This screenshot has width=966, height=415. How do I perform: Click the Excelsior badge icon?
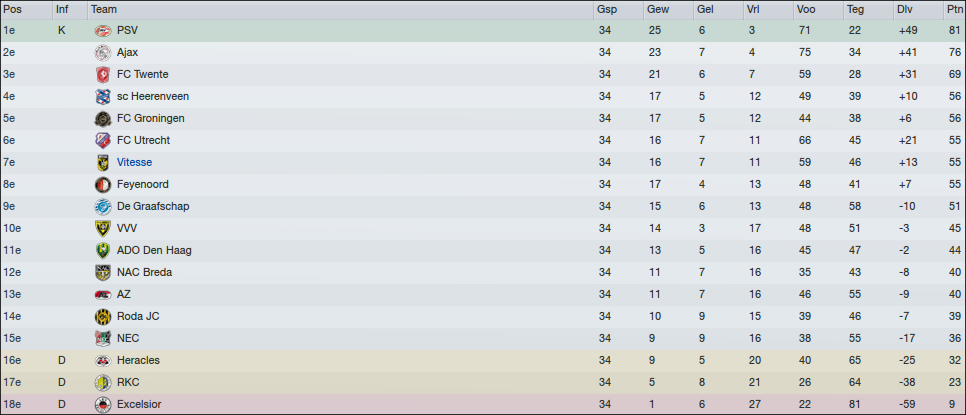102,404
